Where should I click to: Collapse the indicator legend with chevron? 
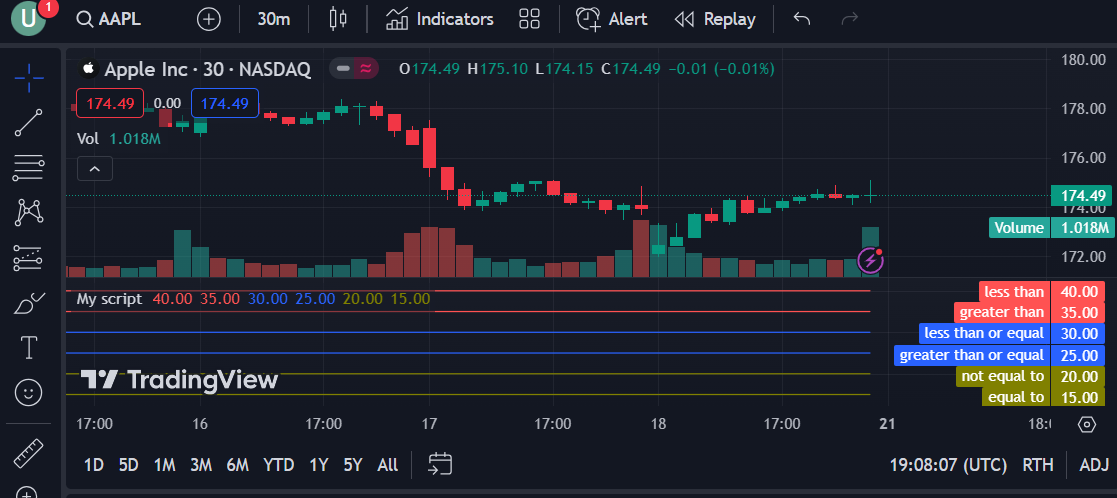click(x=95, y=170)
